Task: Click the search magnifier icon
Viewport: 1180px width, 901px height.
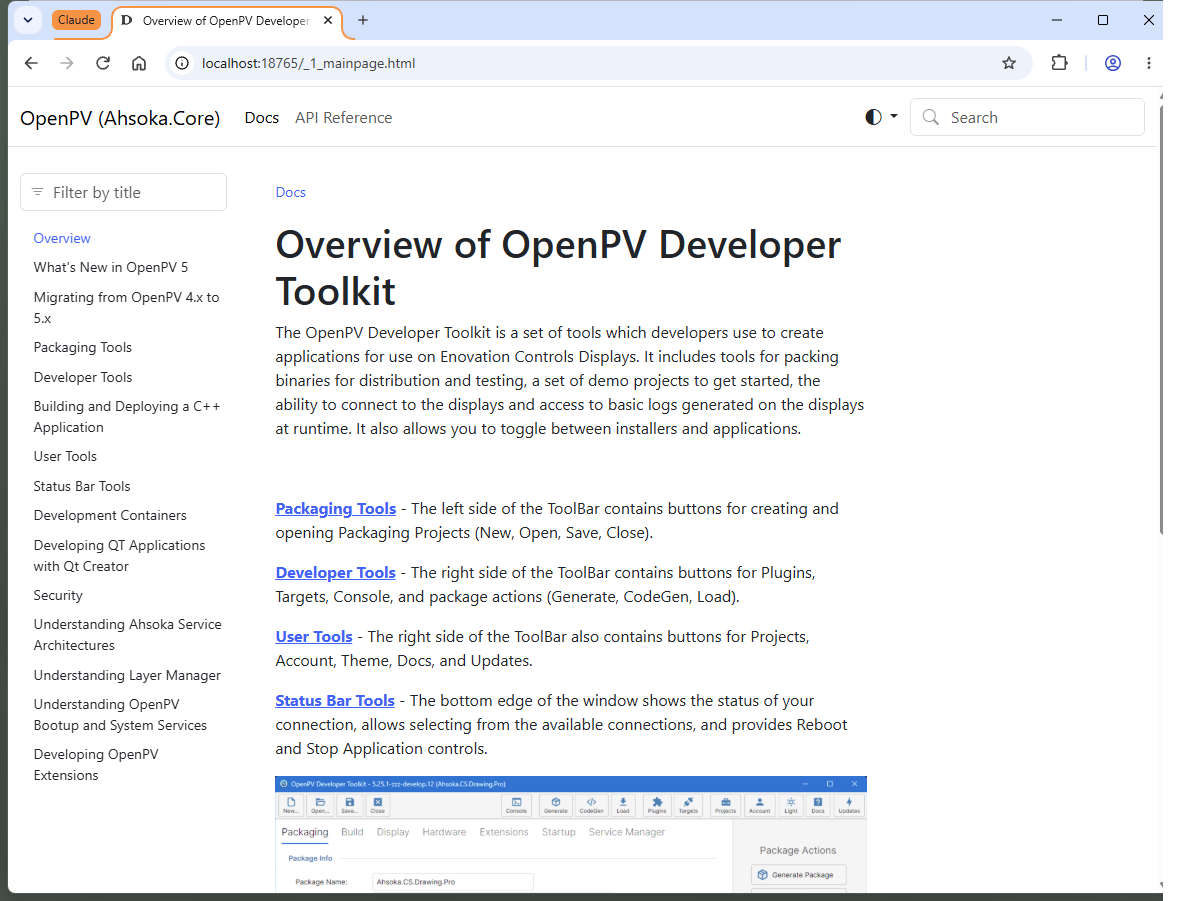Action: coord(931,117)
